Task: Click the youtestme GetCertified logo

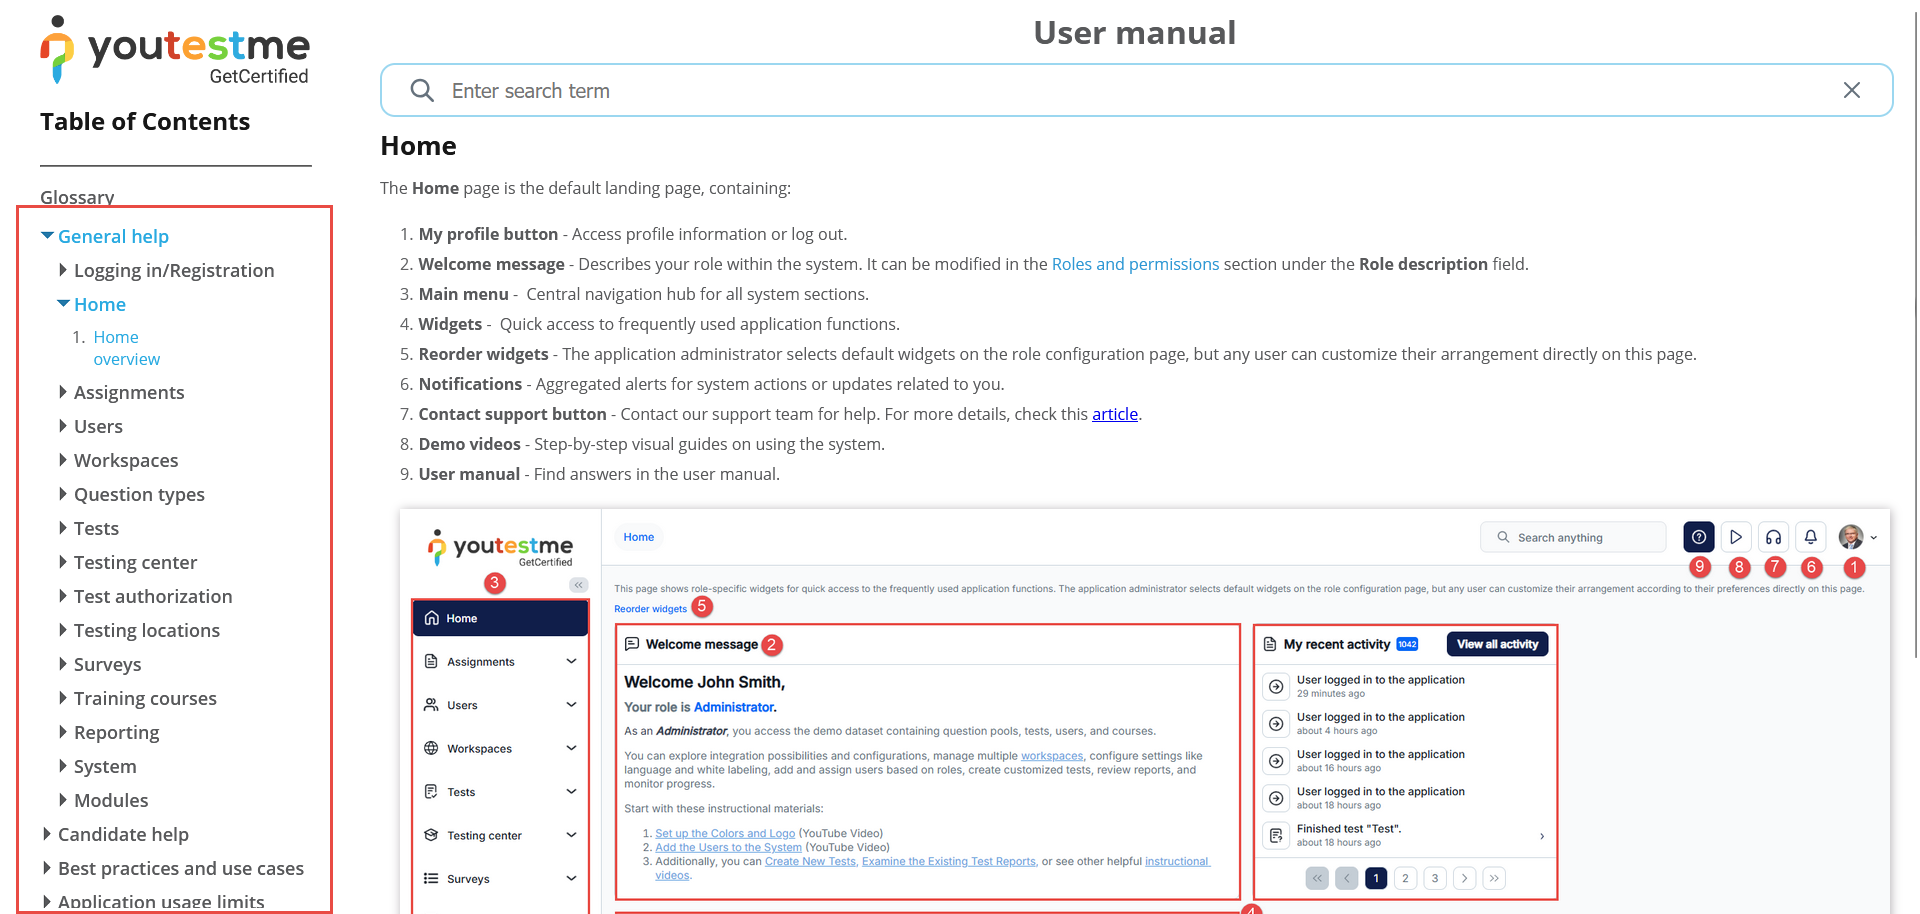Action: [175, 51]
